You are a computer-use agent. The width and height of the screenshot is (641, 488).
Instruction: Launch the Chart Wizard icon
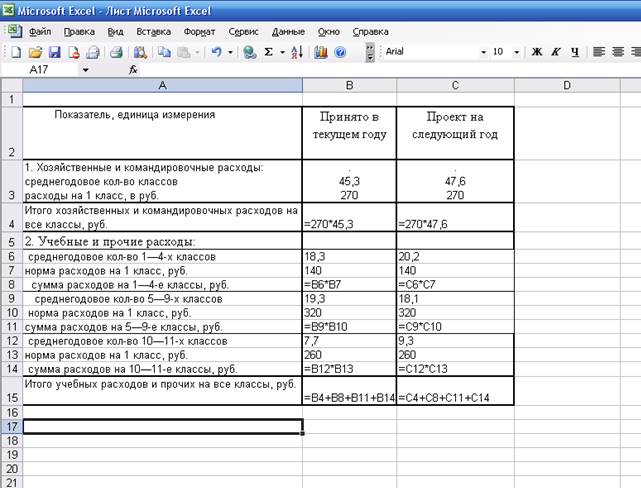point(321,52)
